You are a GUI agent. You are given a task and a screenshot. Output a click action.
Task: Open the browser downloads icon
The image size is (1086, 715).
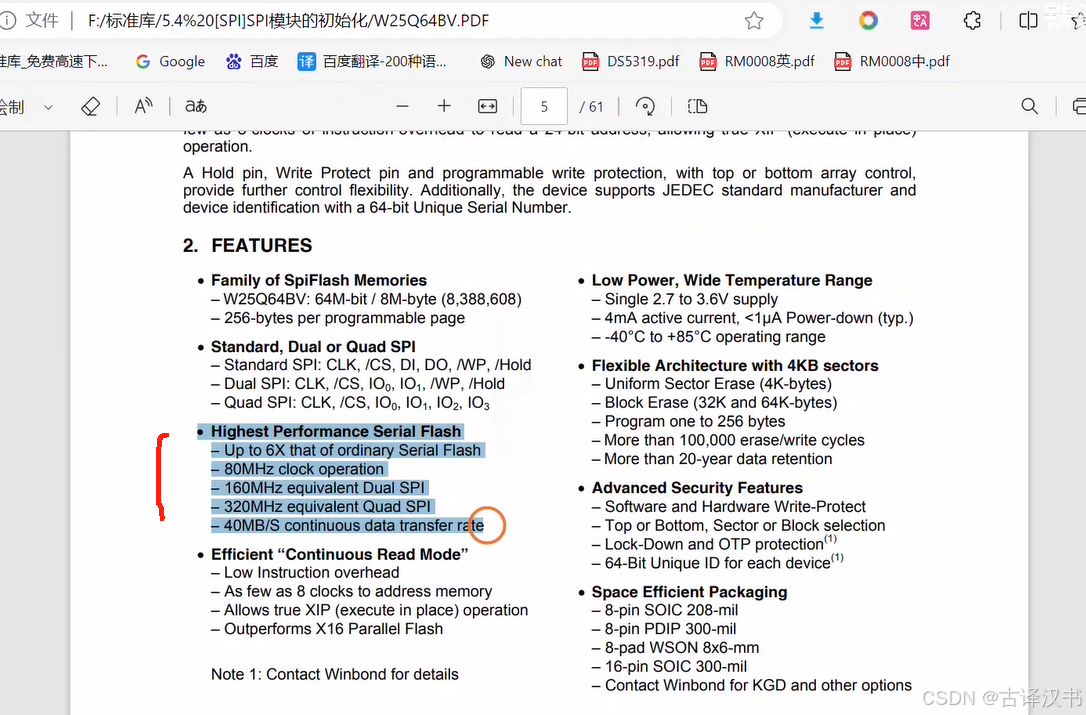point(817,21)
